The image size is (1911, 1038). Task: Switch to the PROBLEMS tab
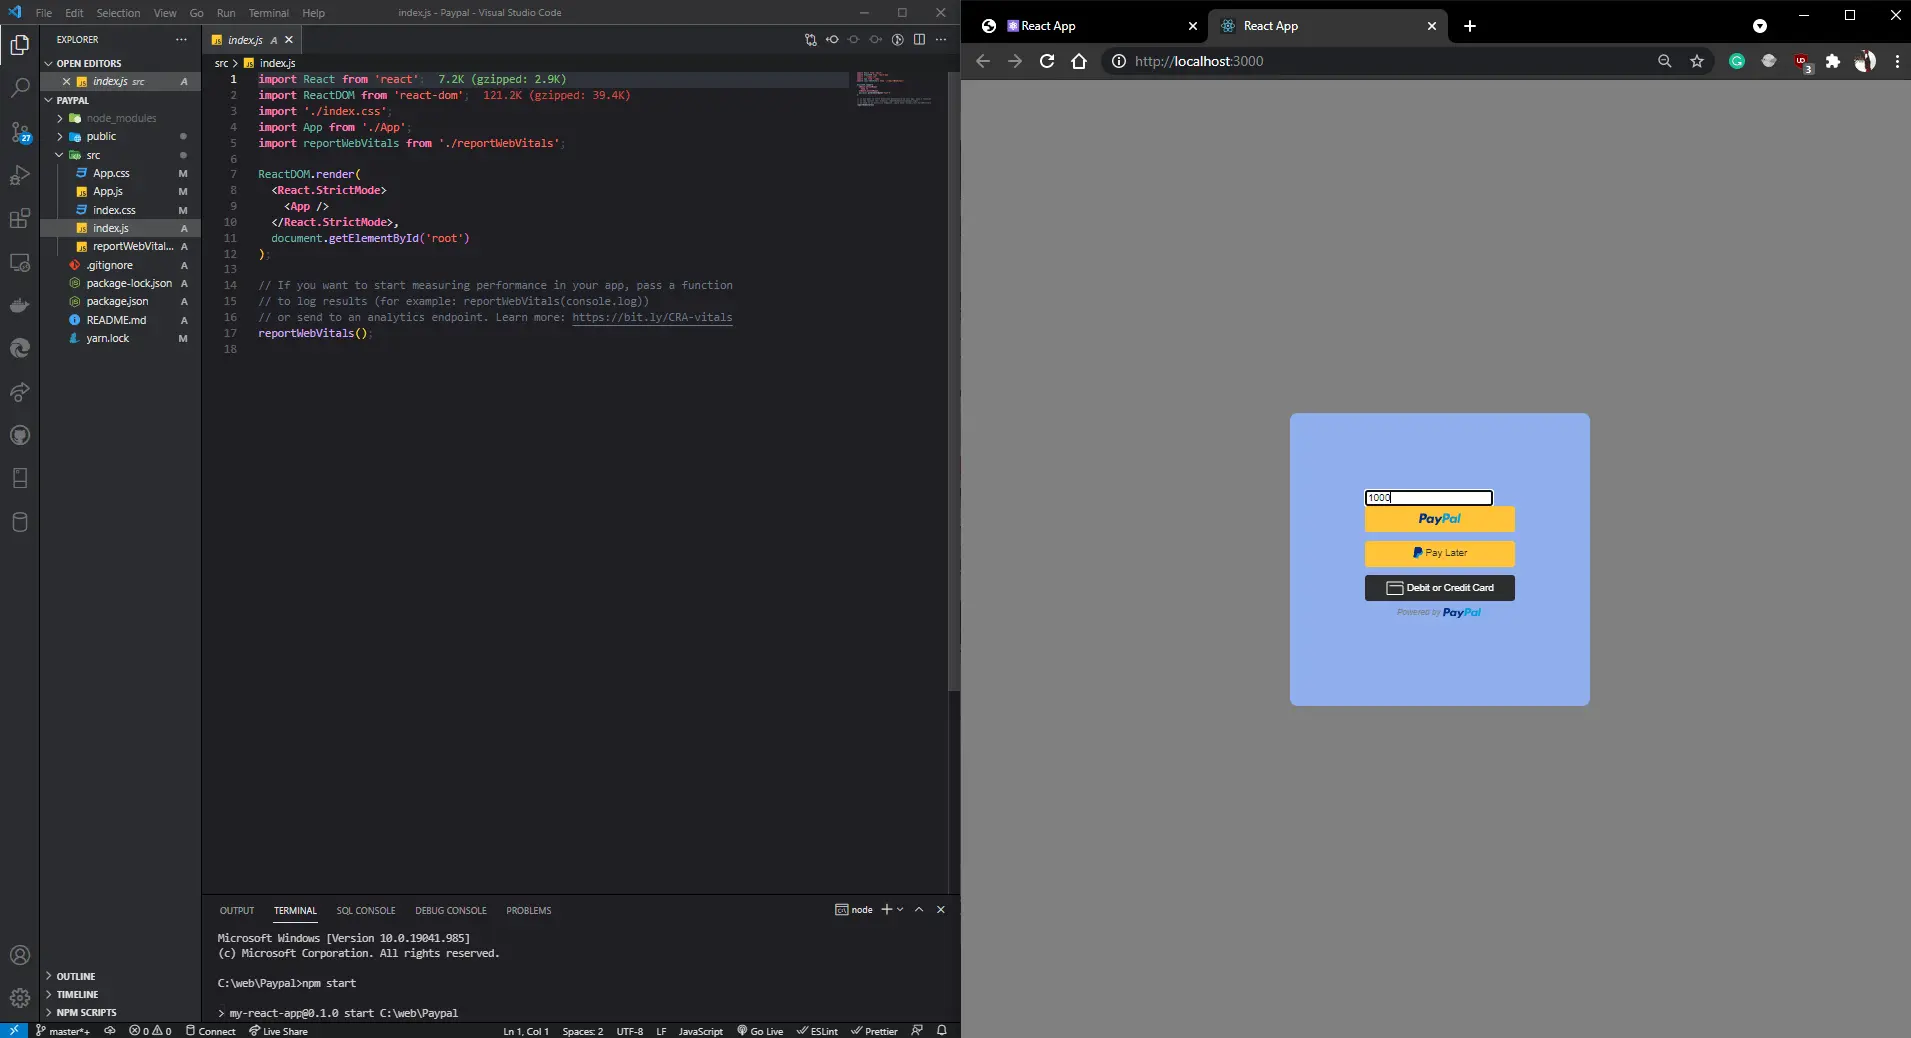click(528, 911)
